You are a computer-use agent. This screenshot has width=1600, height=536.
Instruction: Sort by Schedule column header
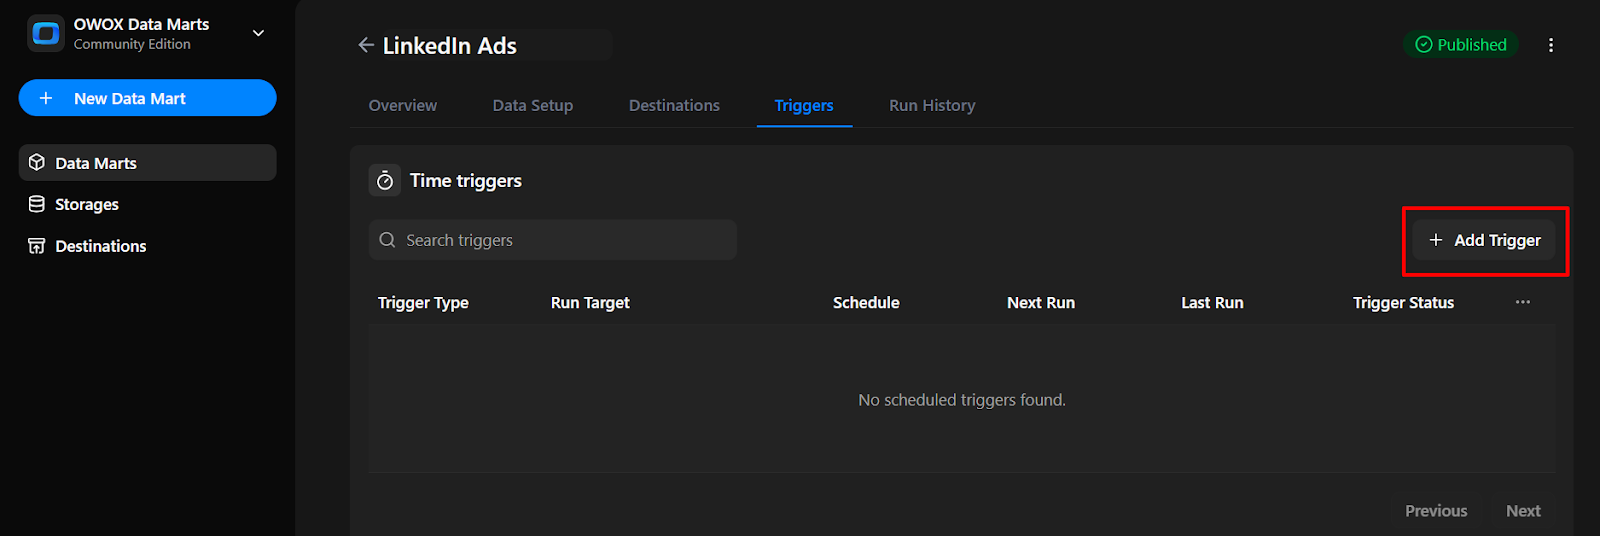(866, 302)
